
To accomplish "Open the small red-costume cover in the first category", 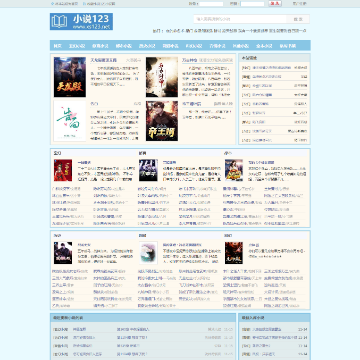I will (63, 170).
